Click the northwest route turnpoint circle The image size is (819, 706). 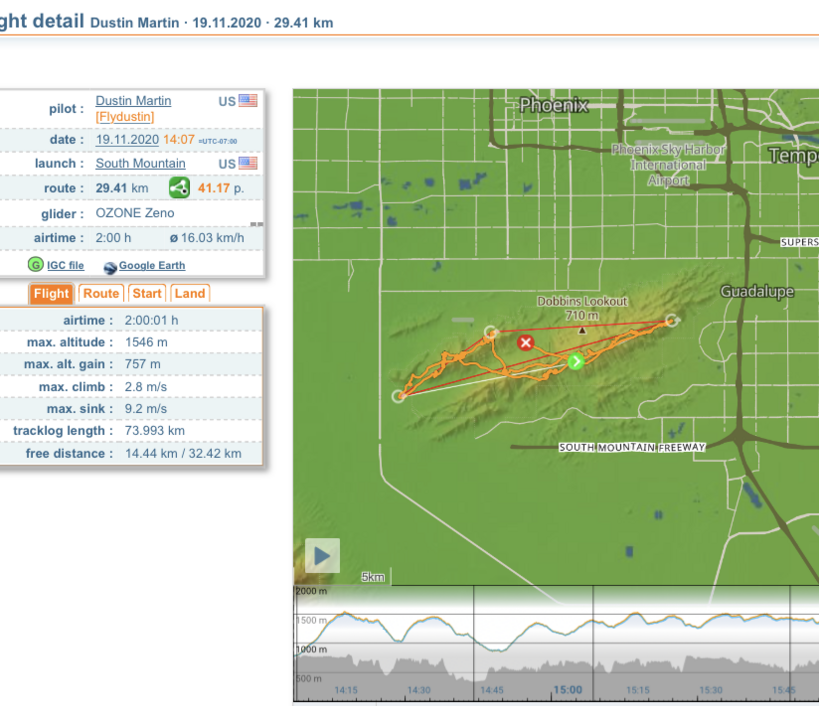coord(490,332)
